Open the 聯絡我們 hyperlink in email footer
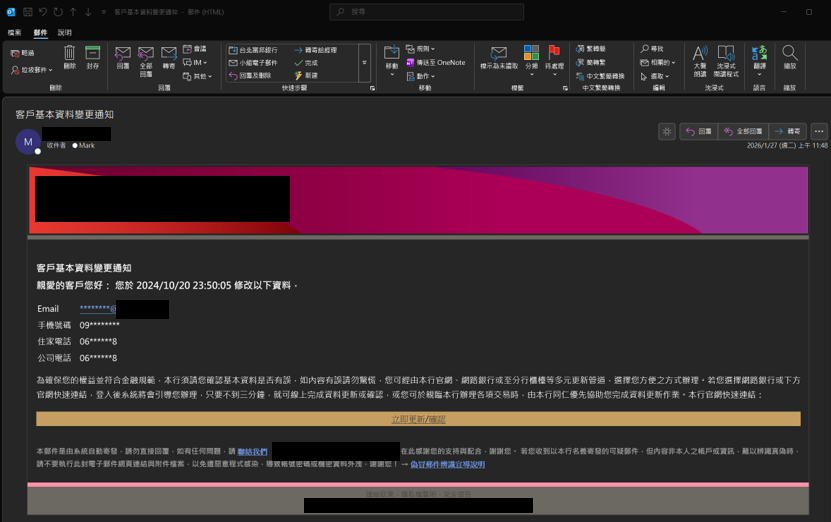The width and height of the screenshot is (831, 522). [x=252, y=452]
